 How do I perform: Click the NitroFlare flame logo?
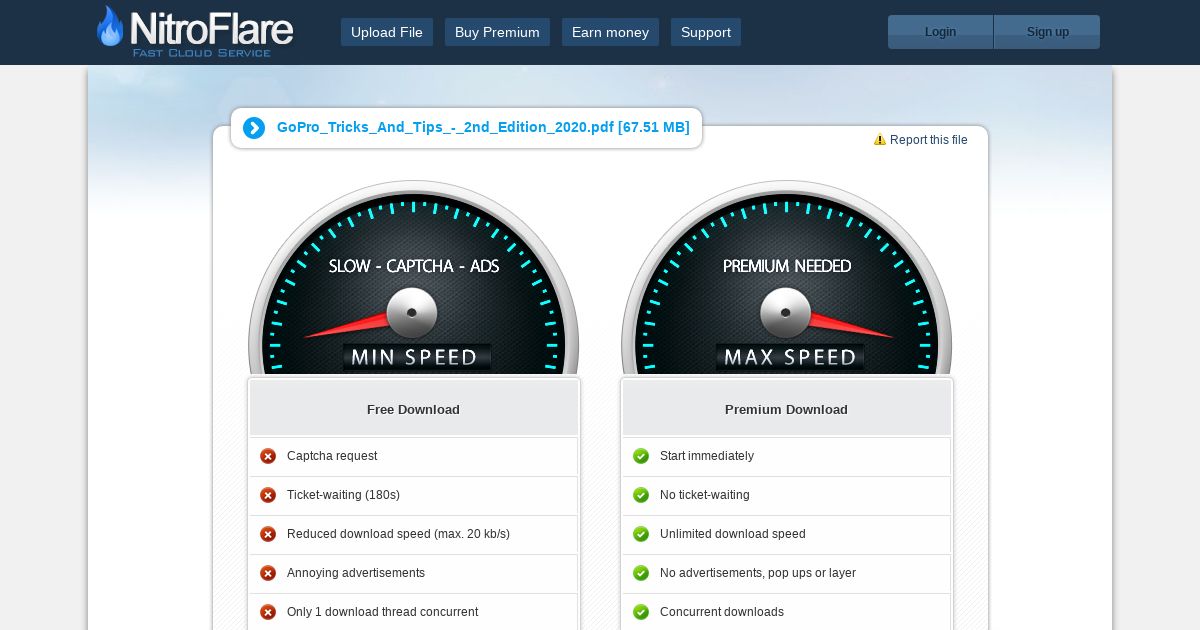pyautogui.click(x=195, y=31)
